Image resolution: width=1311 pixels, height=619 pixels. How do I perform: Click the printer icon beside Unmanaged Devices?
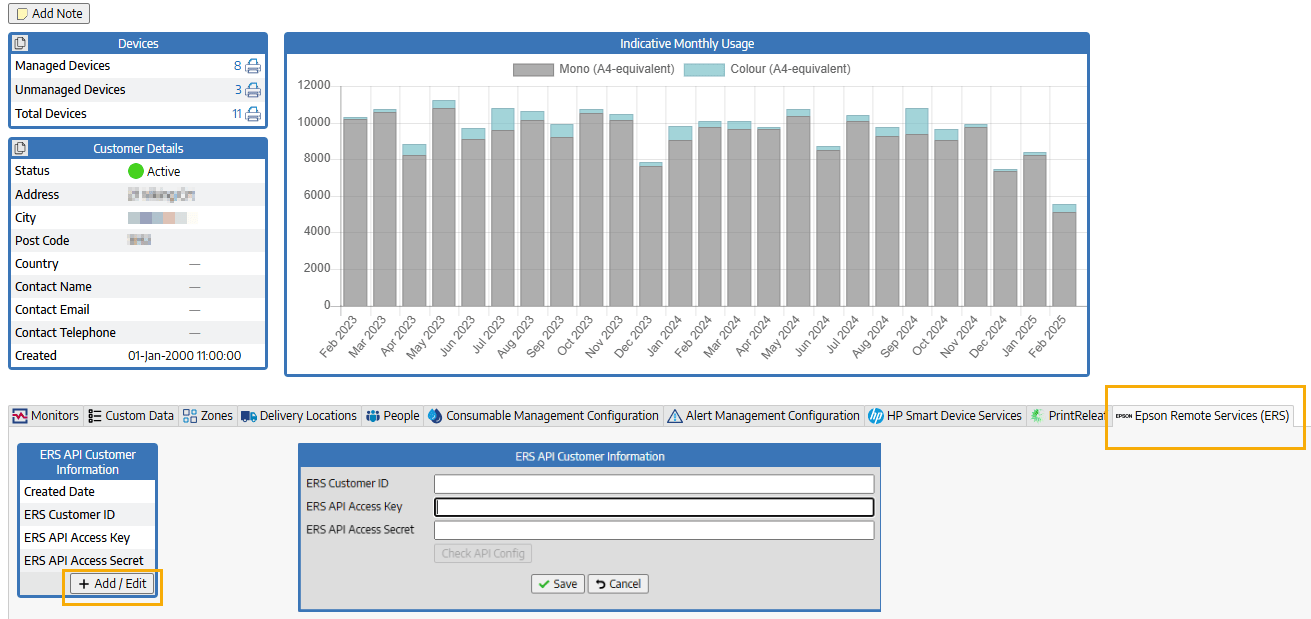253,90
